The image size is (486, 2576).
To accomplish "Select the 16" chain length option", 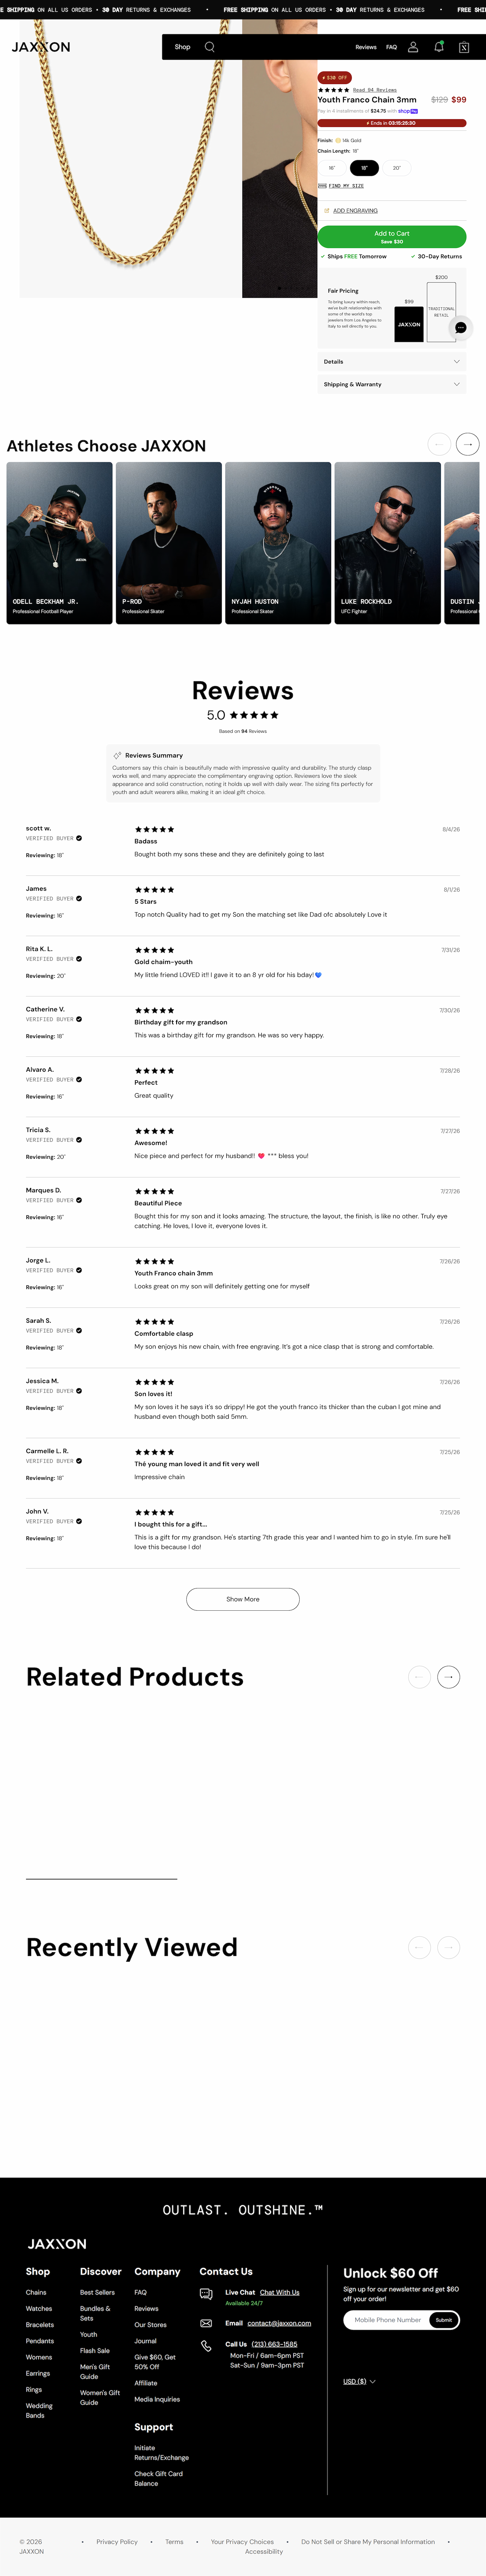I will pyautogui.click(x=332, y=168).
